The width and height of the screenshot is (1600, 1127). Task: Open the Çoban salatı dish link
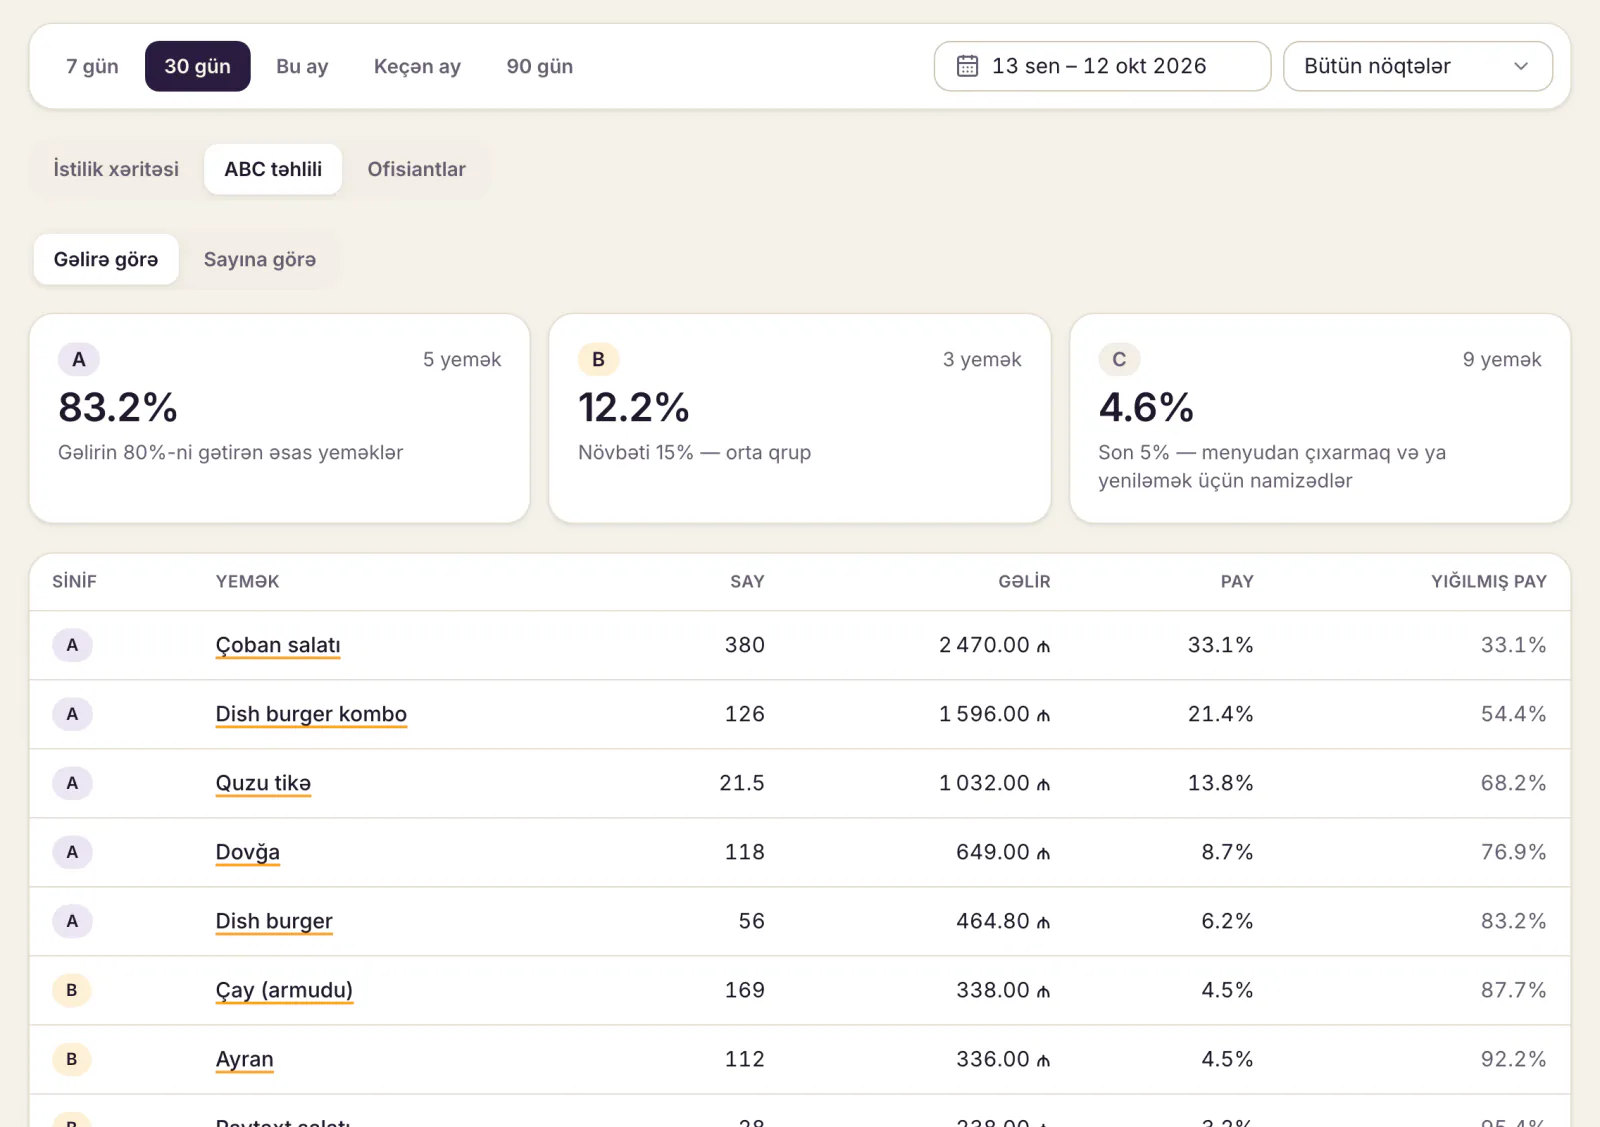pyautogui.click(x=278, y=645)
